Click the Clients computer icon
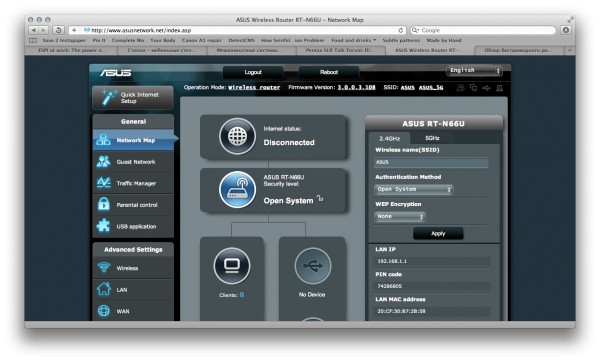The width and height of the screenshot is (600, 362). [x=232, y=266]
